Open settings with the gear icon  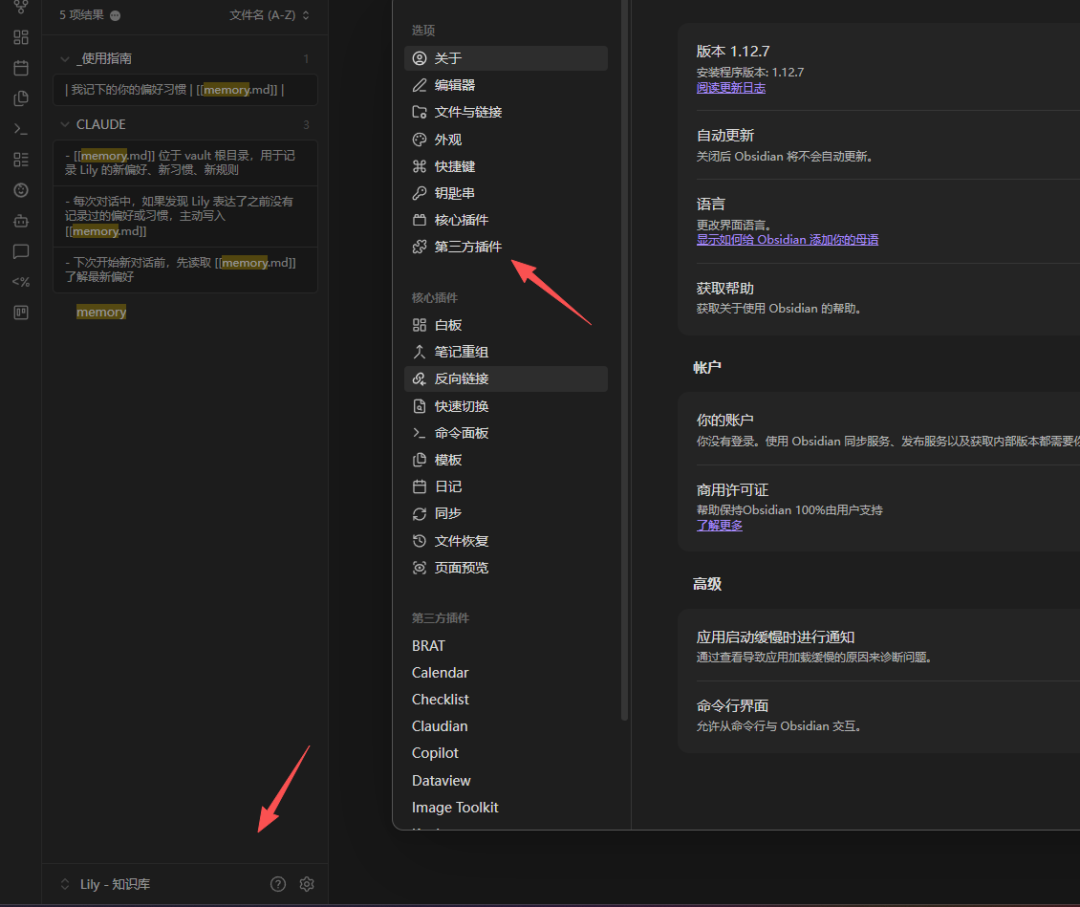(307, 884)
